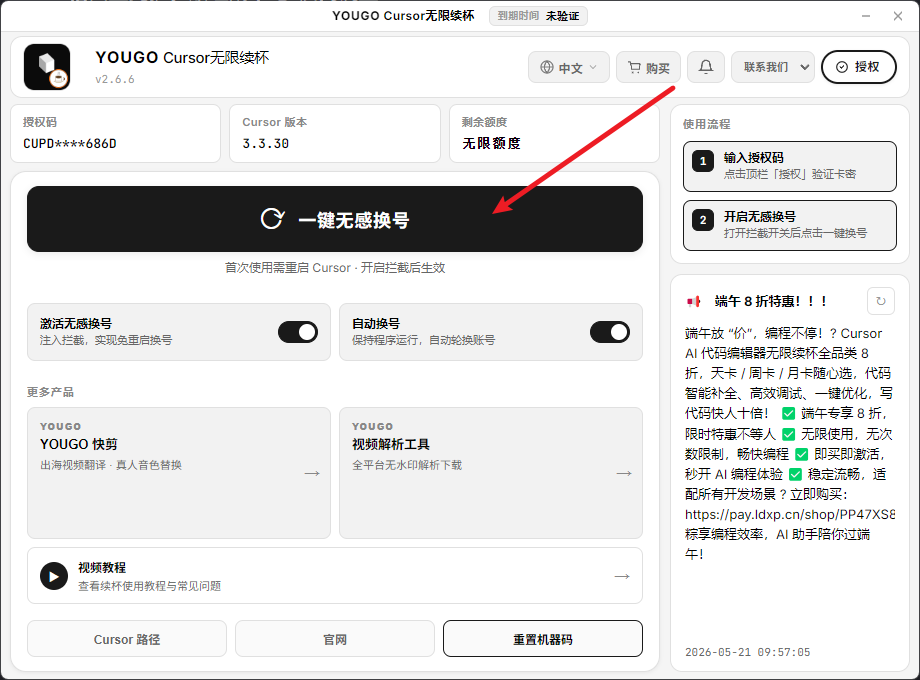Click step number 2 badge icon
The width and height of the screenshot is (920, 680).
tap(703, 220)
